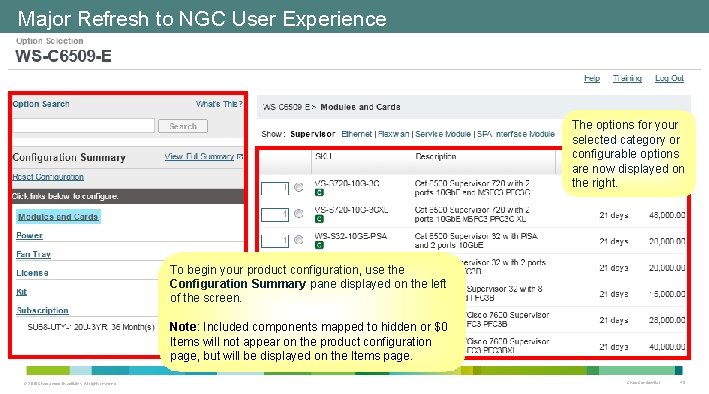Click the Description column header

pos(435,157)
